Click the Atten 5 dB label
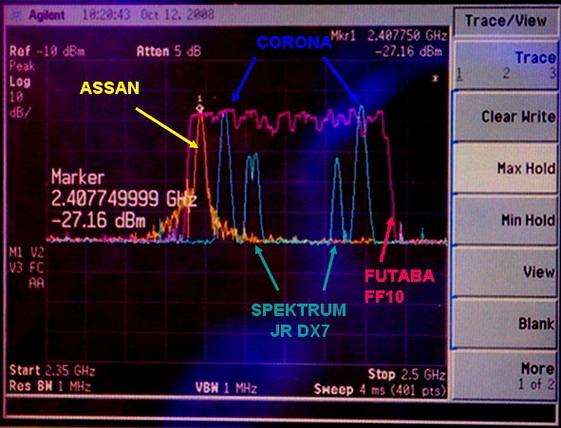 click(x=169, y=52)
